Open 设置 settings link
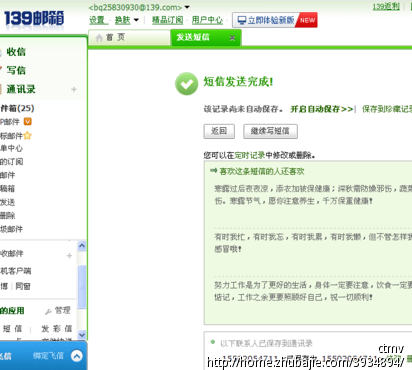This screenshot has height=370, width=412. point(97,20)
